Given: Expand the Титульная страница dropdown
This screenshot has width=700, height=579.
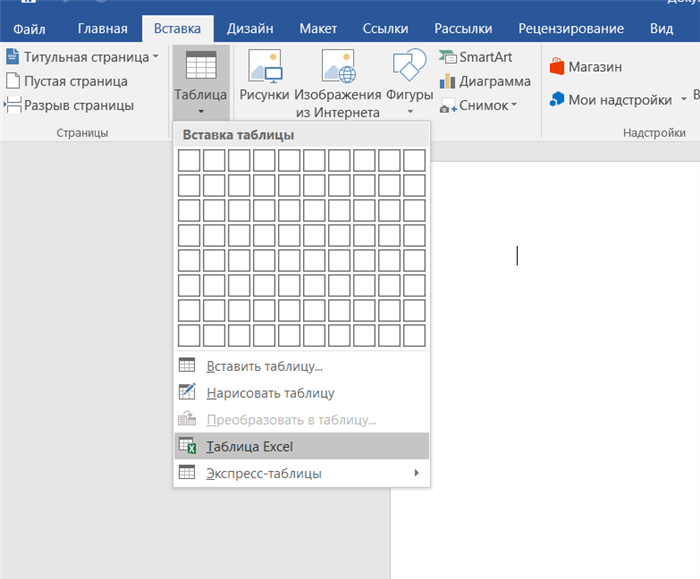Looking at the screenshot, I should pyautogui.click(x=155, y=57).
